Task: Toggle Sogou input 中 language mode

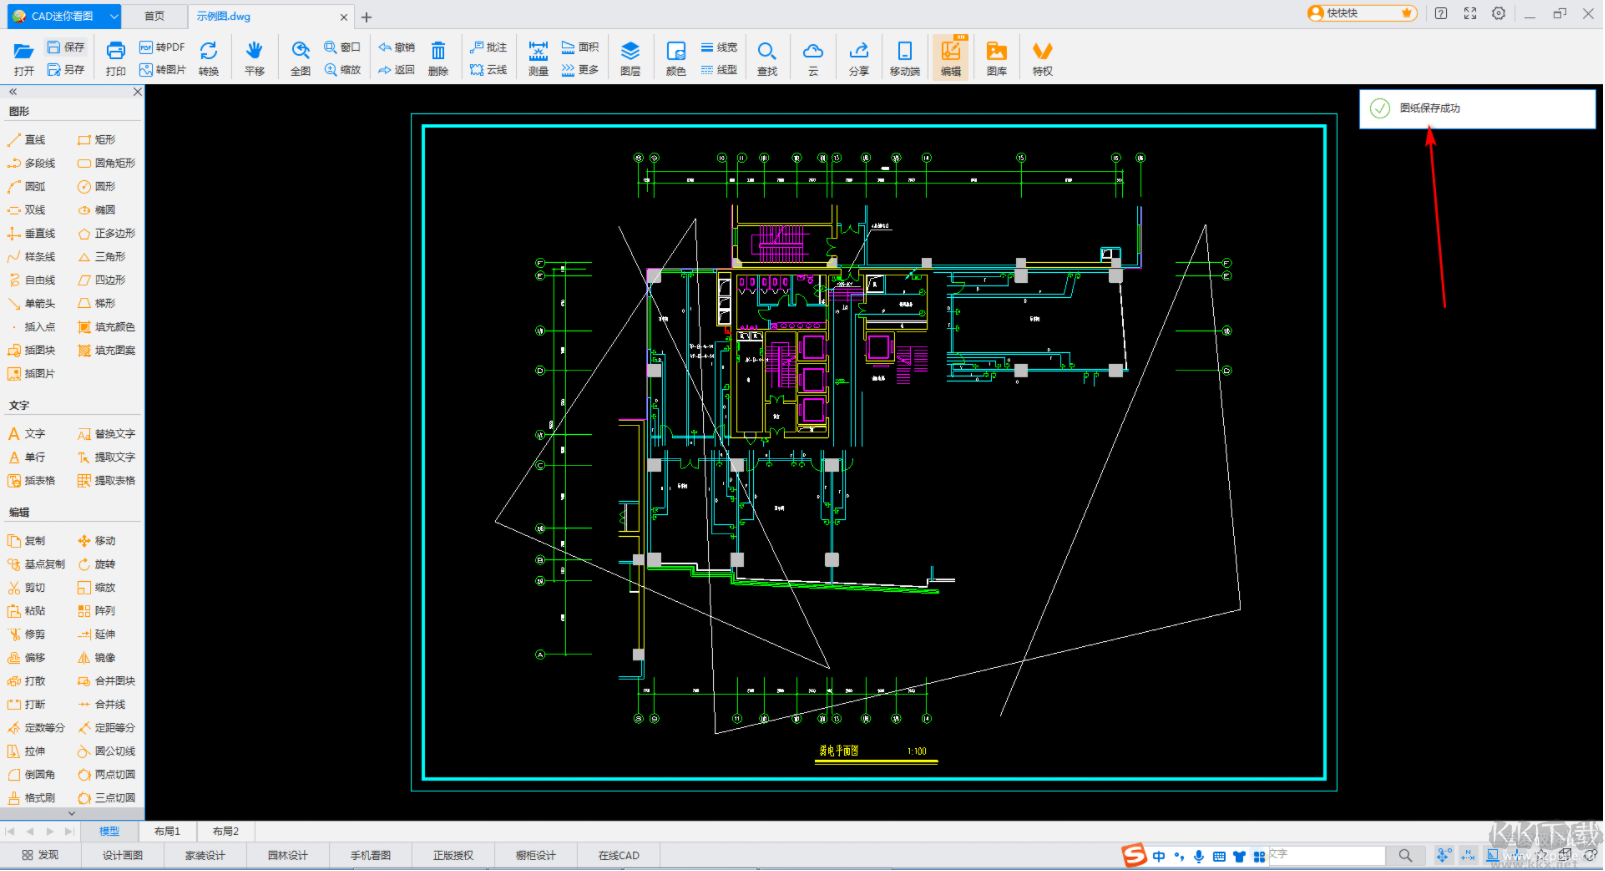Action: (1159, 856)
